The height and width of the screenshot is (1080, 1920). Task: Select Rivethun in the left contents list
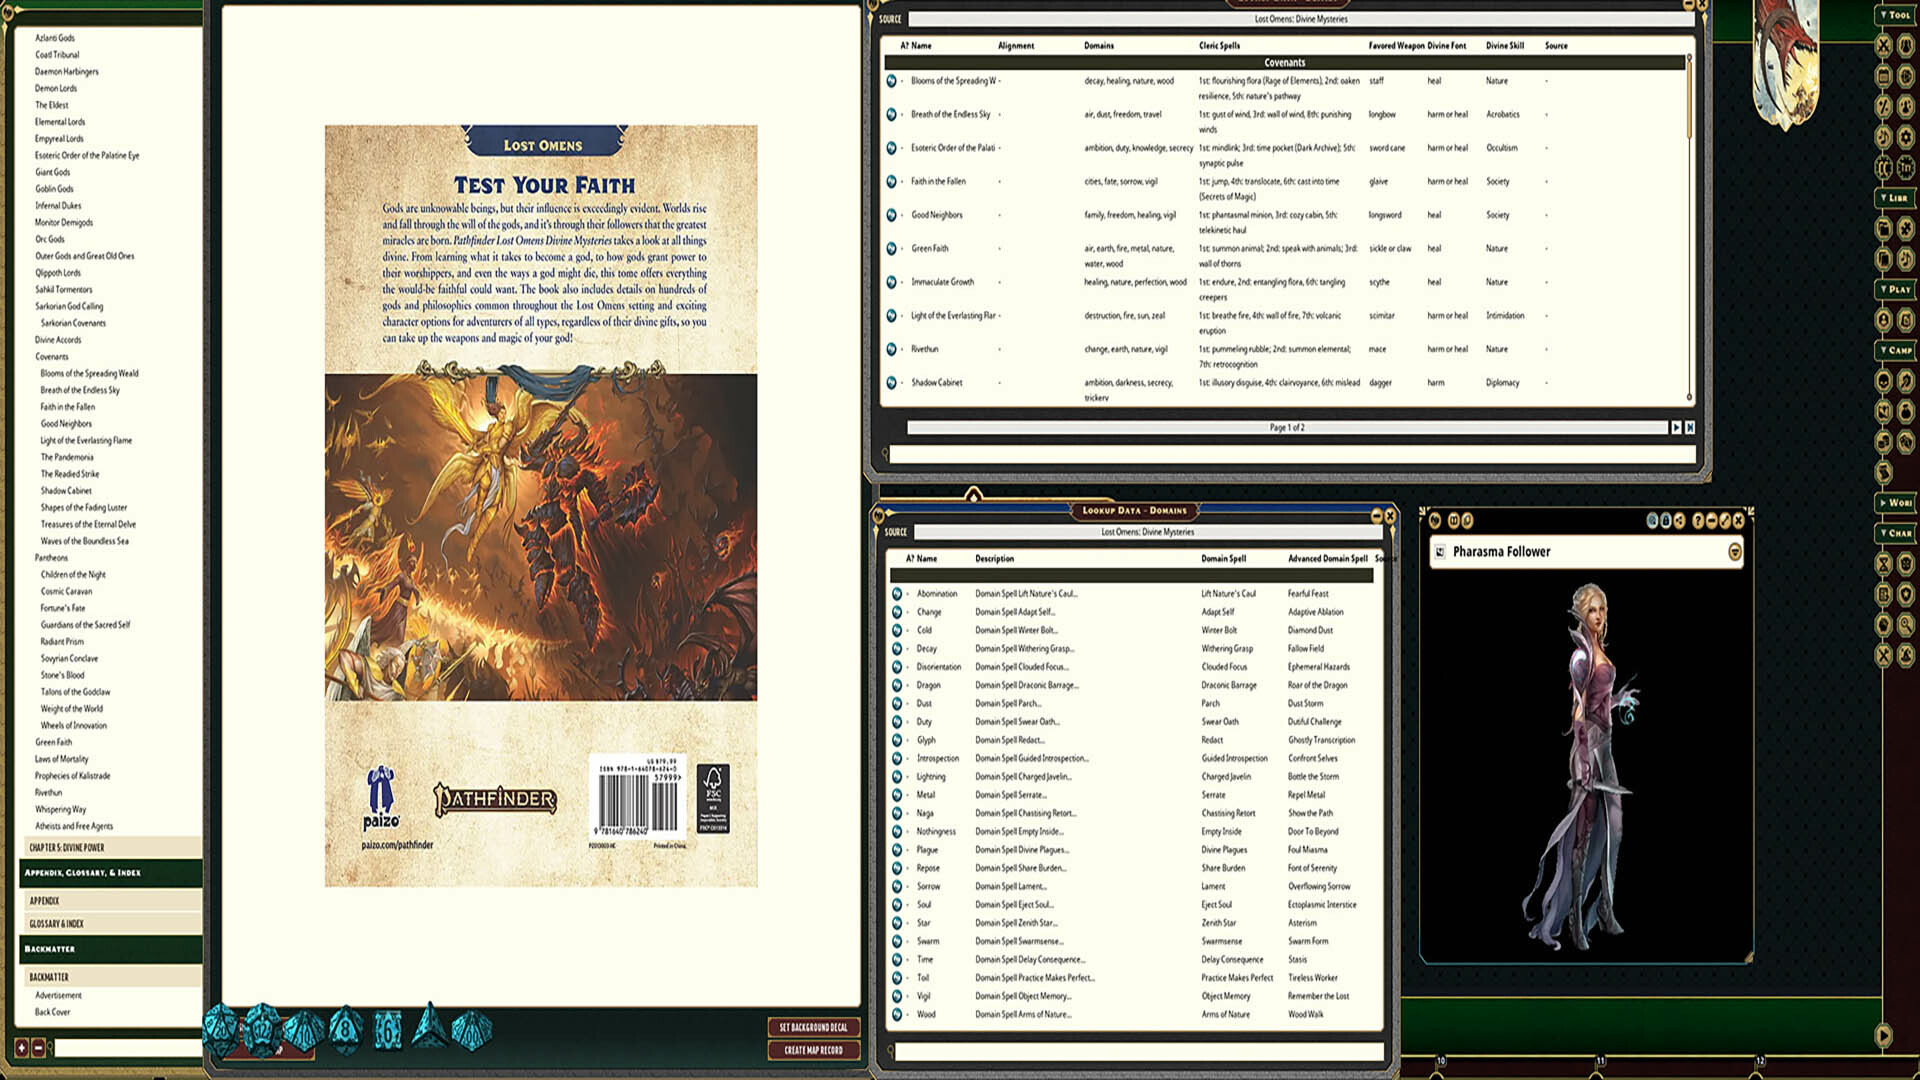[x=50, y=793]
